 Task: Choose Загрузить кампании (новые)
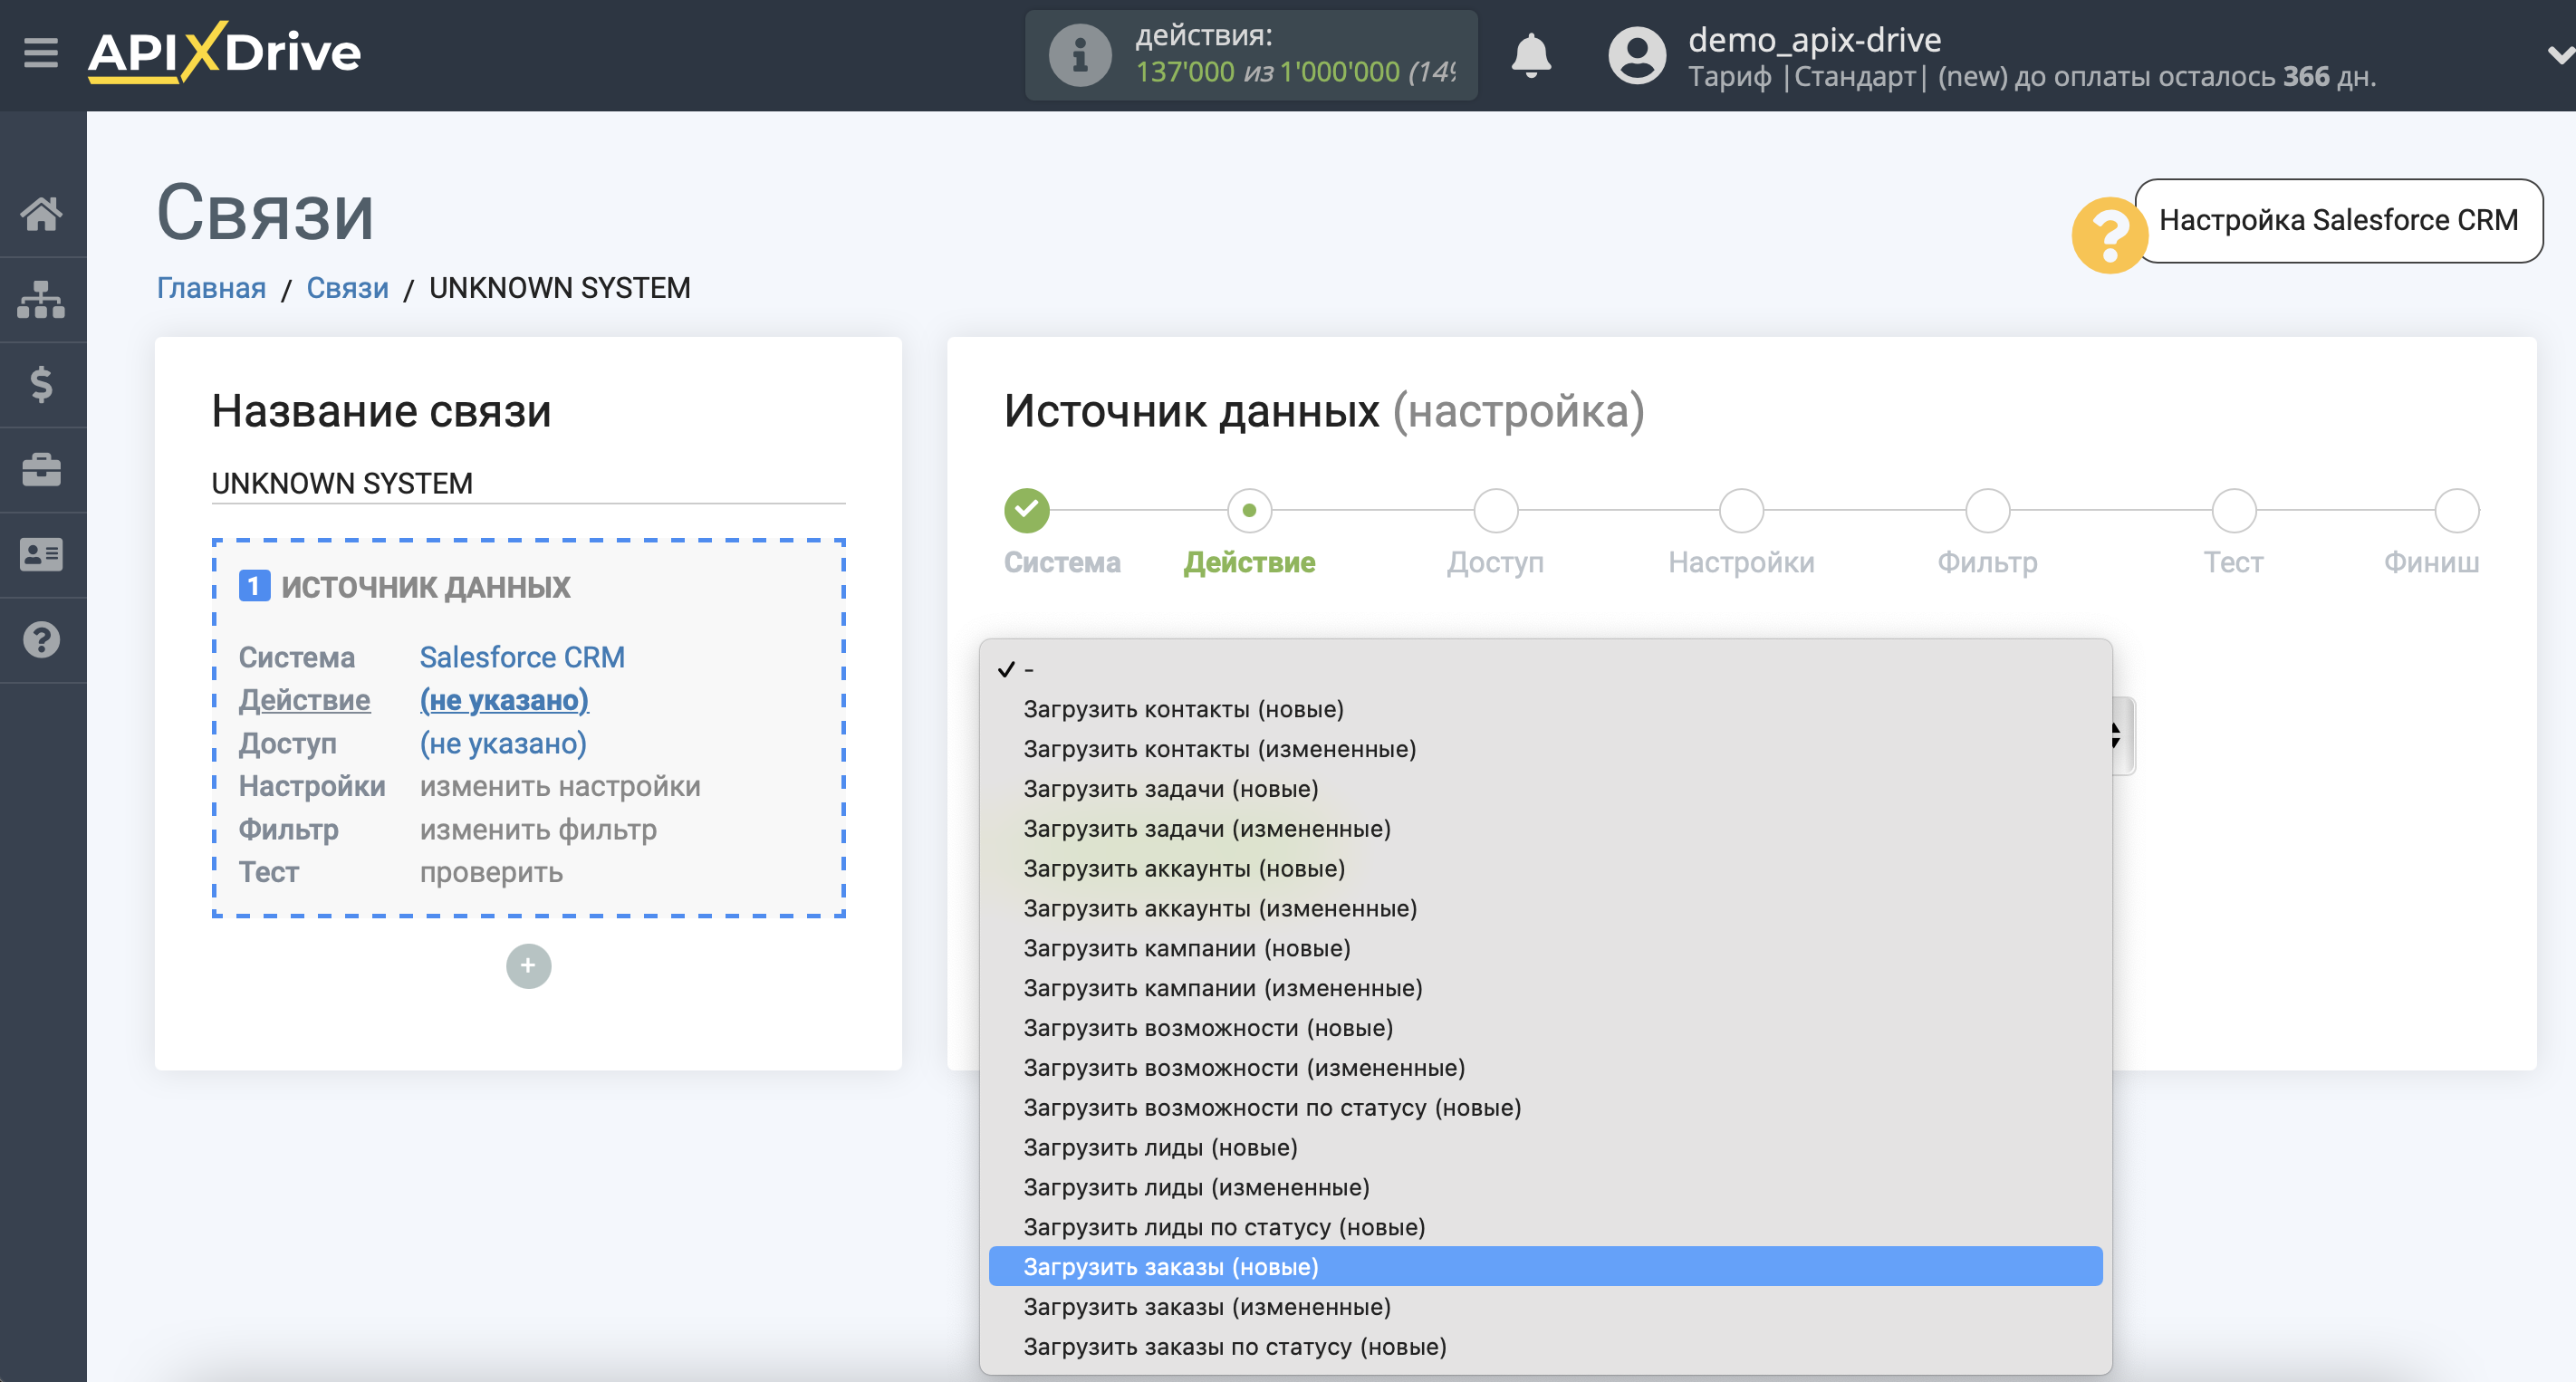pyautogui.click(x=1545, y=948)
